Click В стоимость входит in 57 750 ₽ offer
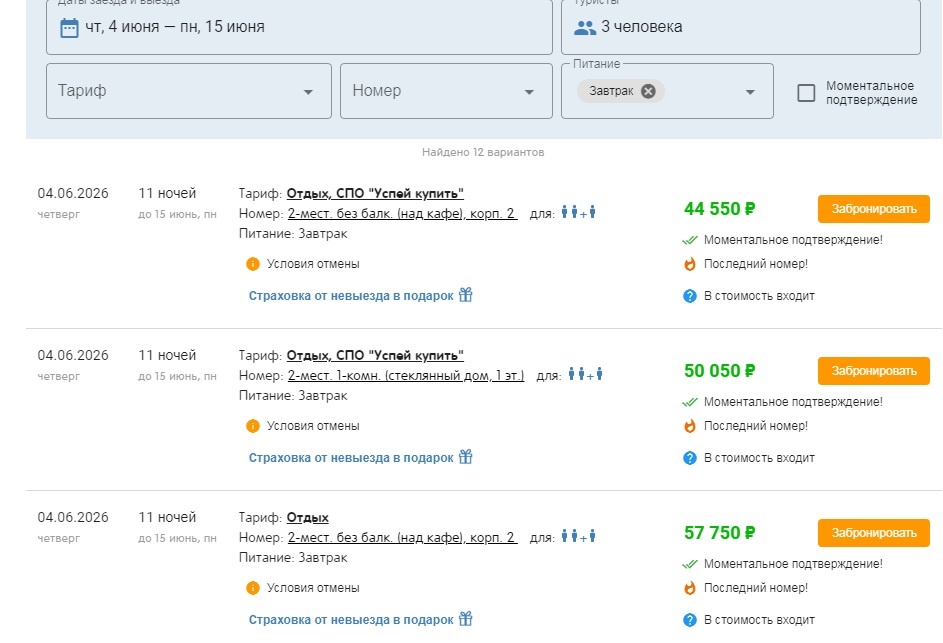 [x=759, y=620]
